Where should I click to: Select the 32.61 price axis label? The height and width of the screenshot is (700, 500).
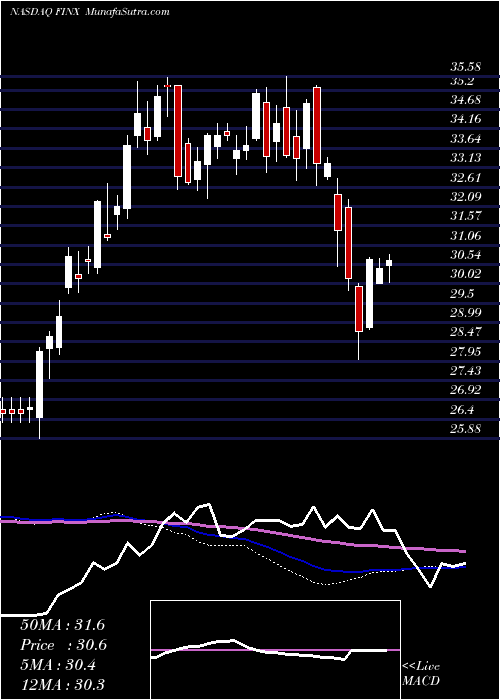tap(465, 178)
